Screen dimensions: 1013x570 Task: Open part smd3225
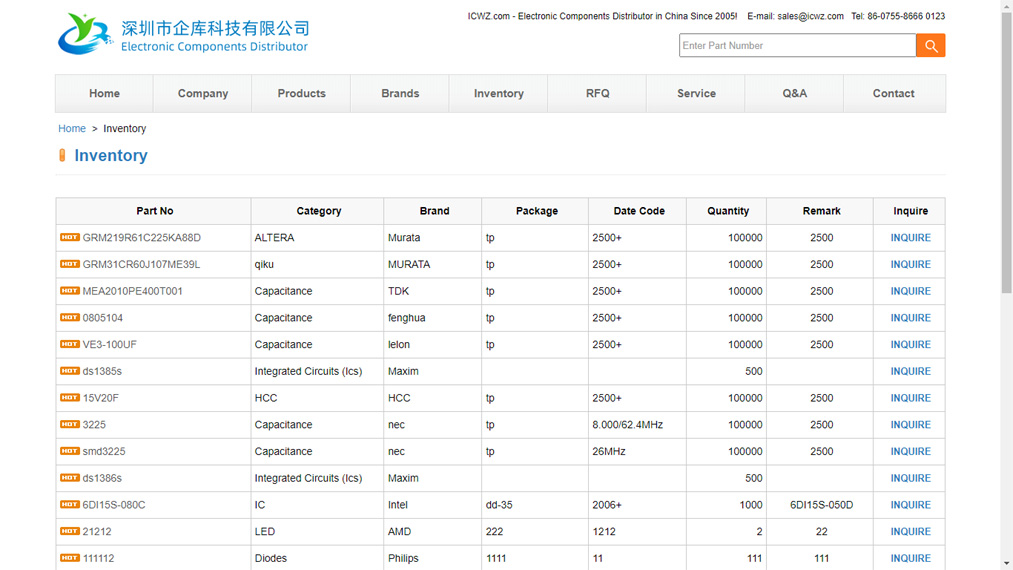pyautogui.click(x=104, y=451)
